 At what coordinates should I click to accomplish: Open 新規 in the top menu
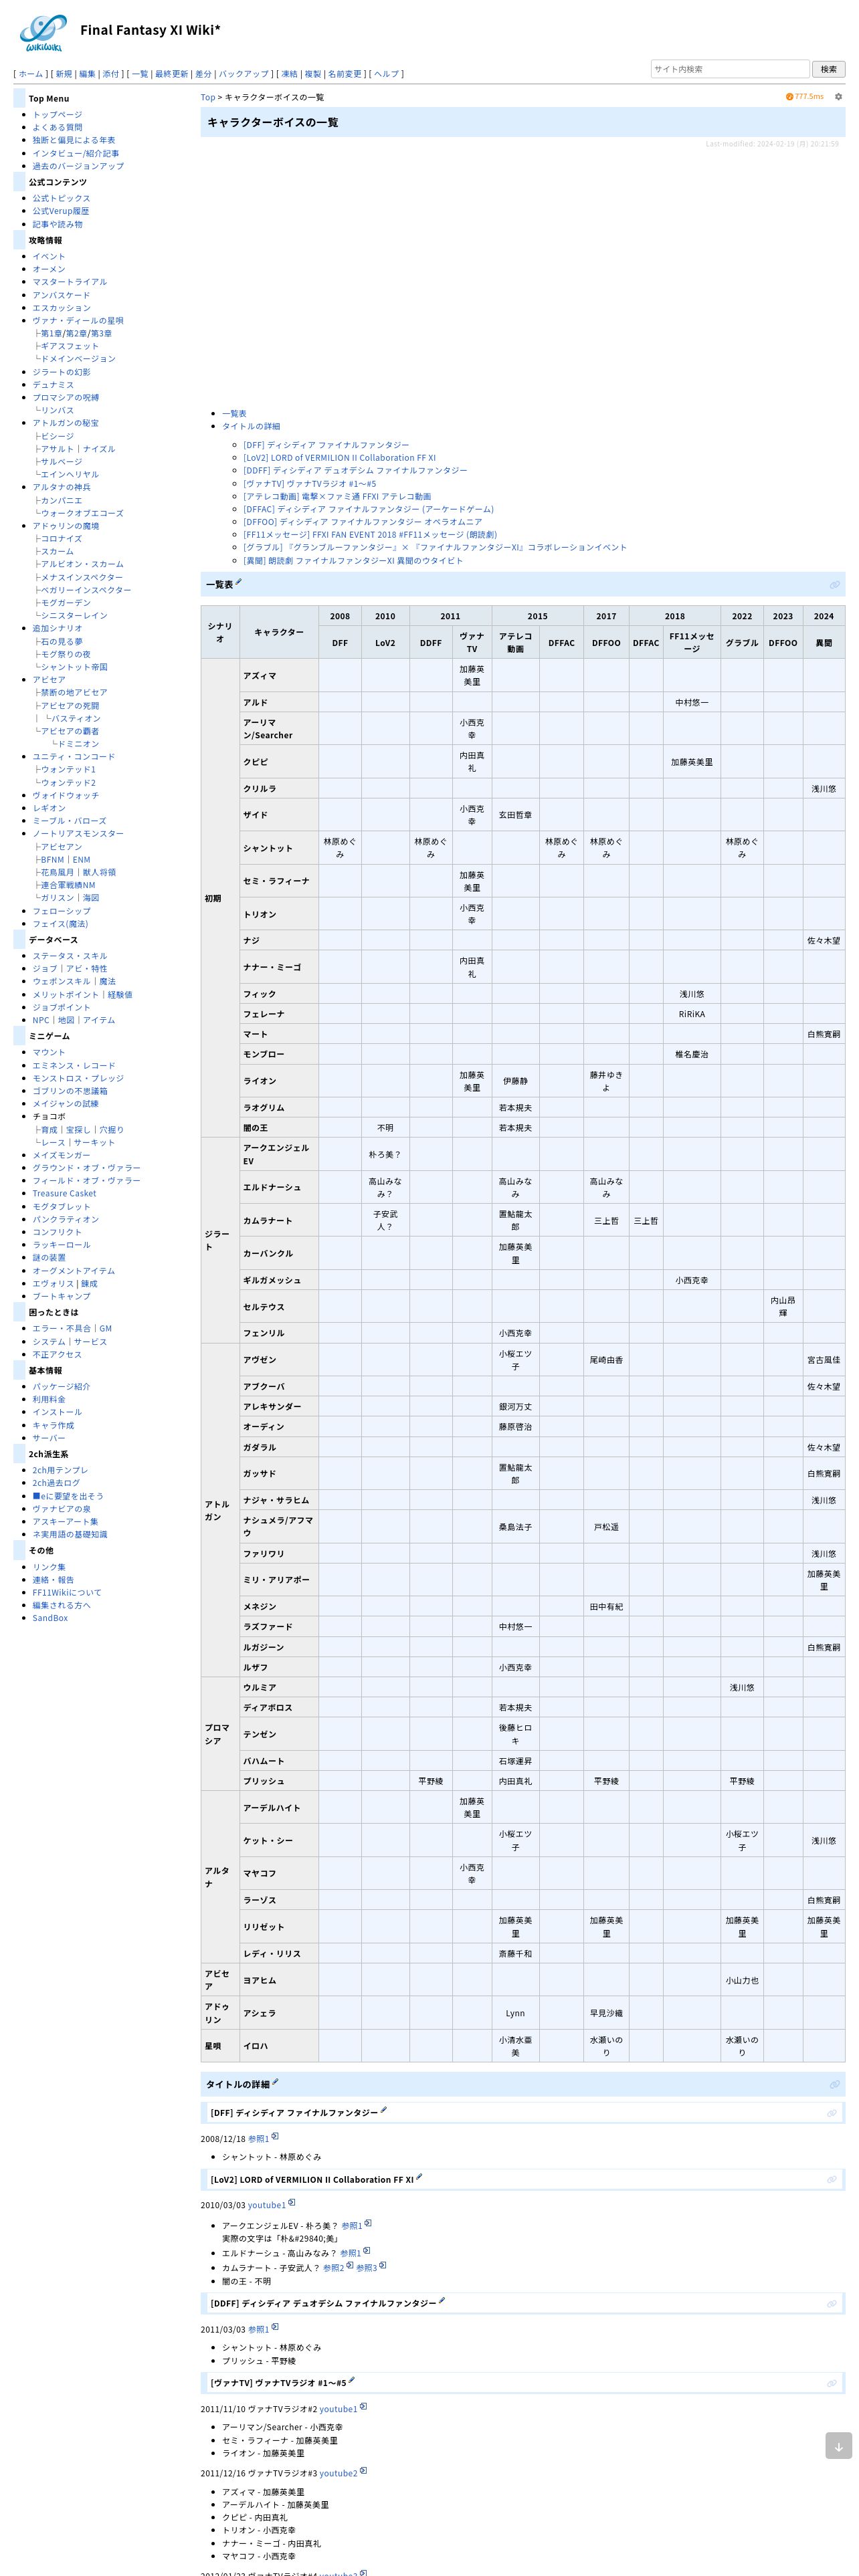point(64,74)
